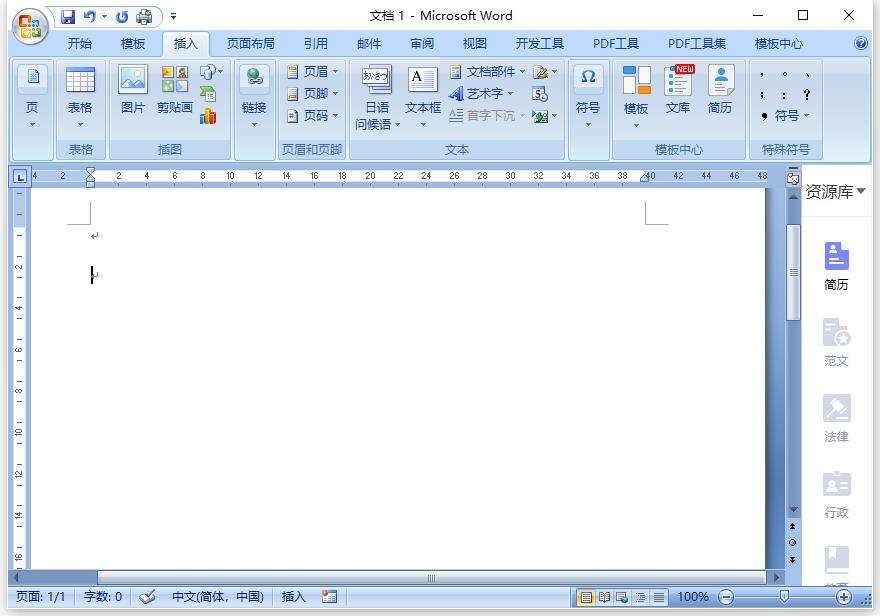Open the PDF工具集 tab
The image size is (880, 616).
[696, 44]
